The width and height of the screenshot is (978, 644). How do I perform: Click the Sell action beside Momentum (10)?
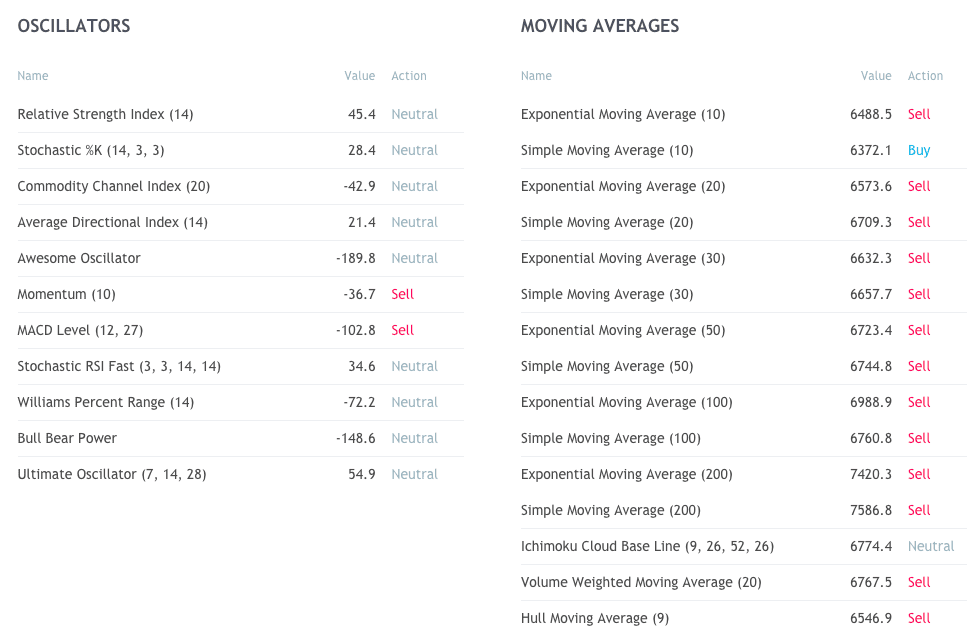[x=402, y=294]
